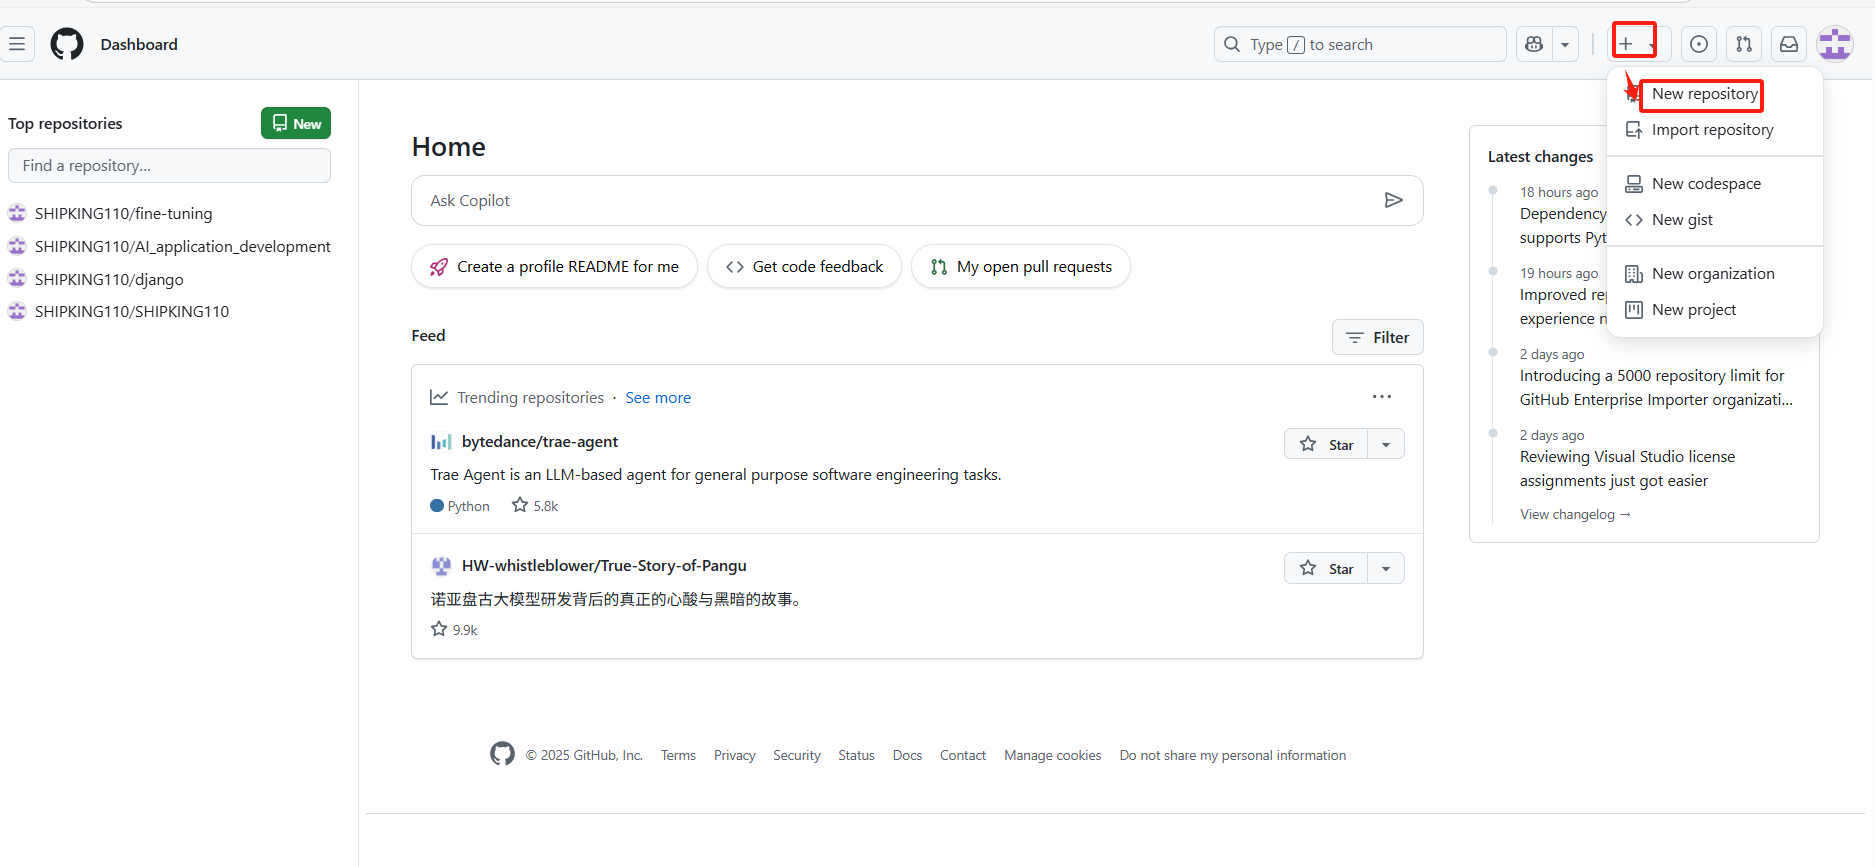Click Do not share my personal information
This screenshot has height=866, width=1875.
[1233, 755]
